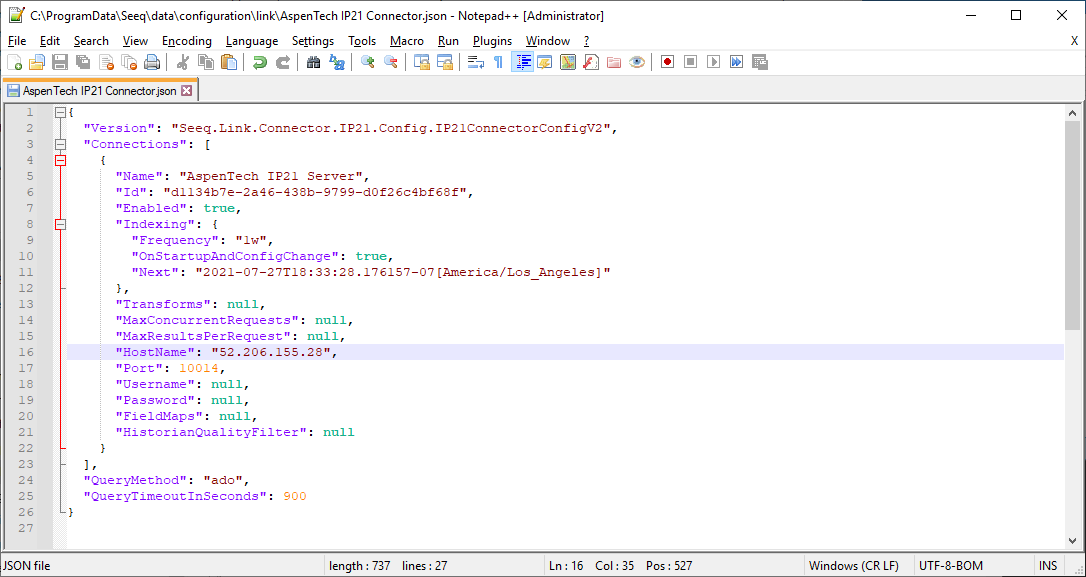Collapse the Indexing block fold on line 8
1086x577 pixels.
[x=60, y=224]
